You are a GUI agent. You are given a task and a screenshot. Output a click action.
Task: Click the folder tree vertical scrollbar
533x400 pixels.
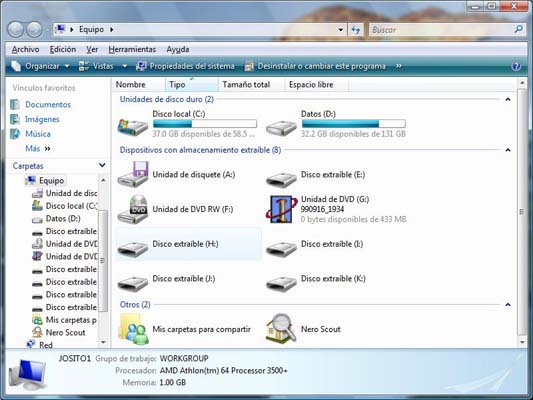tap(103, 261)
